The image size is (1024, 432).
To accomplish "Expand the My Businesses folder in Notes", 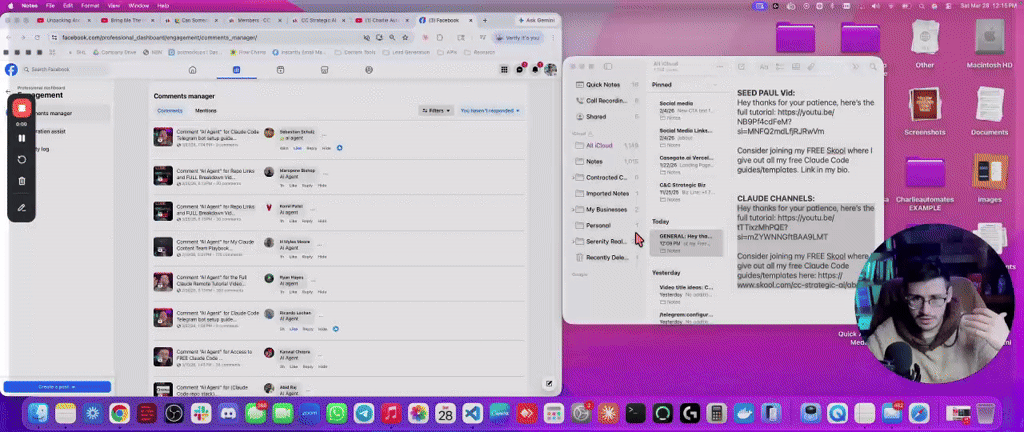I will click(x=573, y=209).
